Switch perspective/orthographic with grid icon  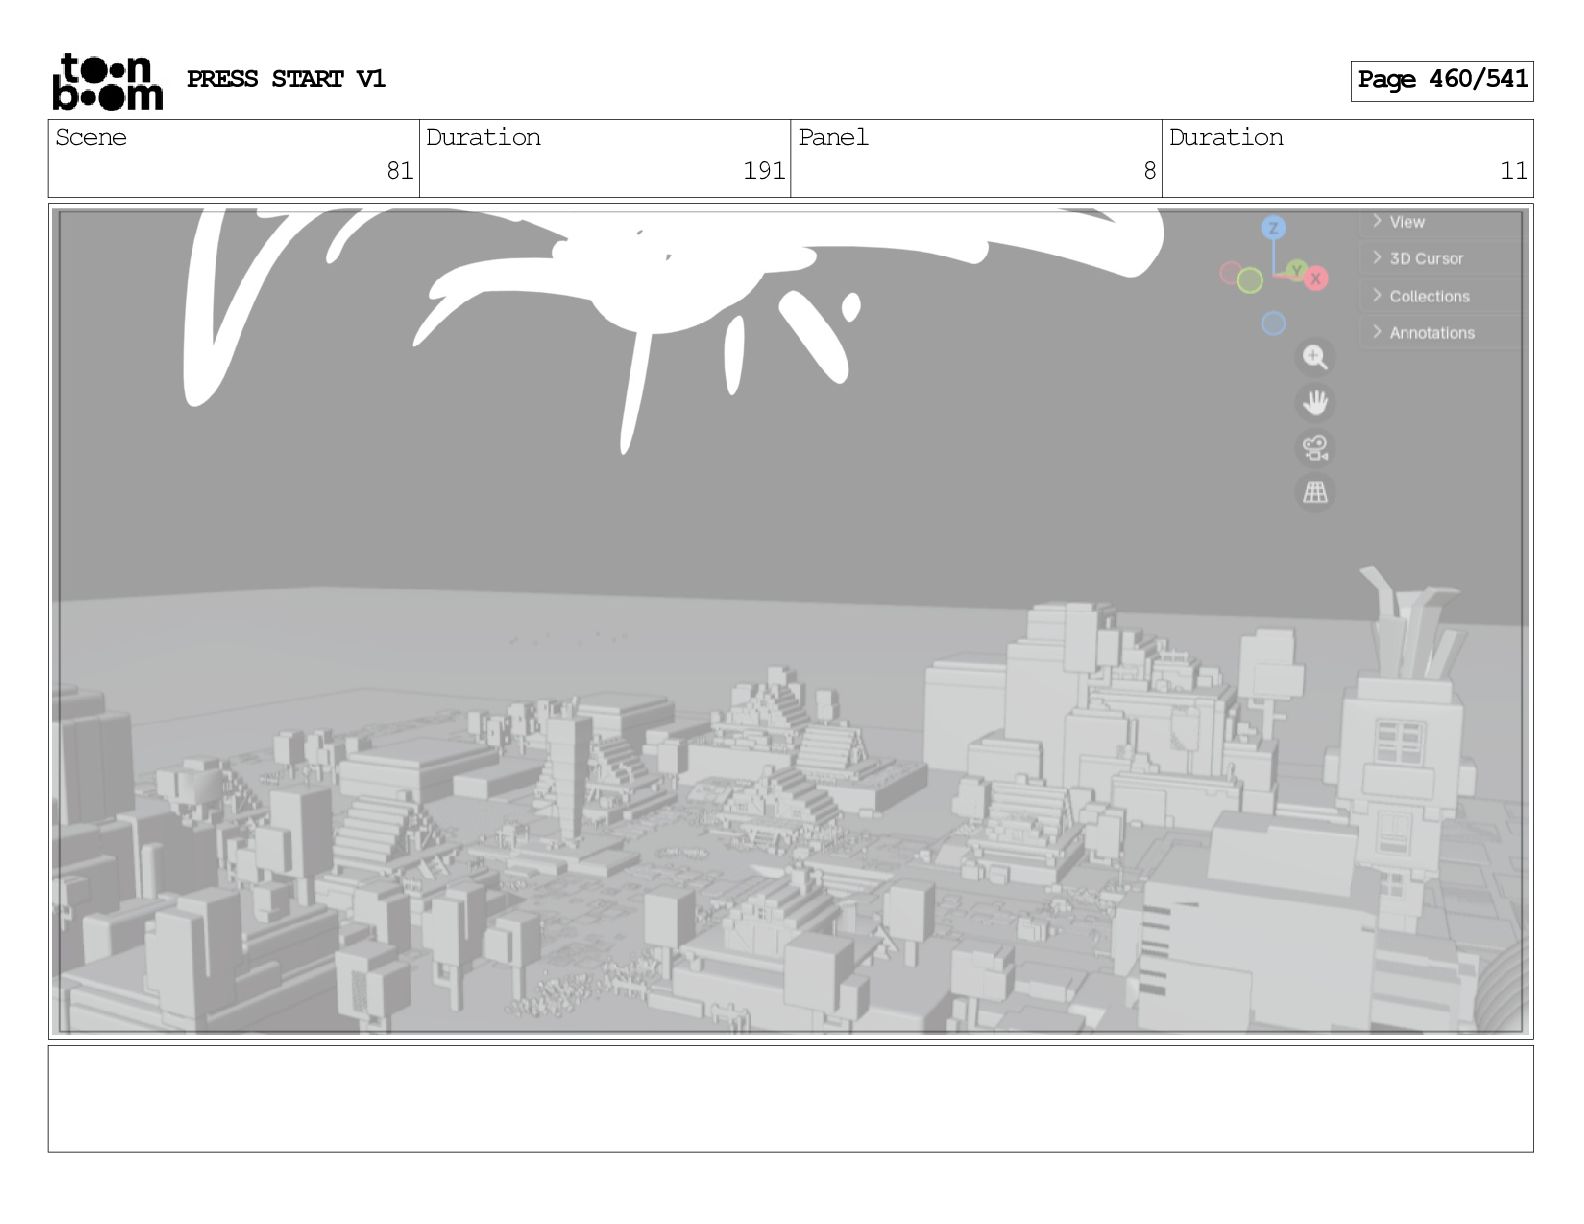click(x=1314, y=492)
